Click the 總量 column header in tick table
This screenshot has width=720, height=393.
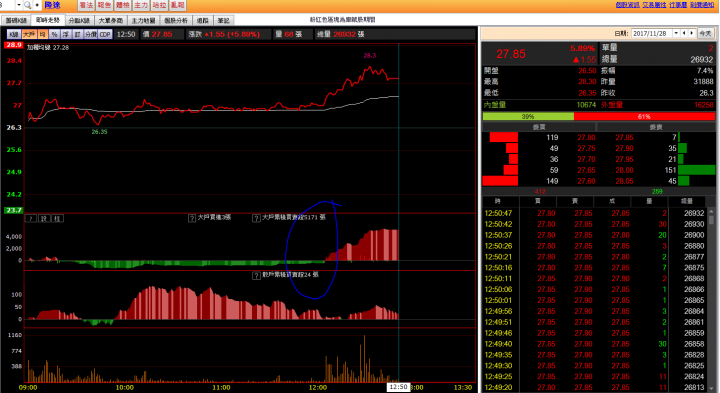point(687,201)
